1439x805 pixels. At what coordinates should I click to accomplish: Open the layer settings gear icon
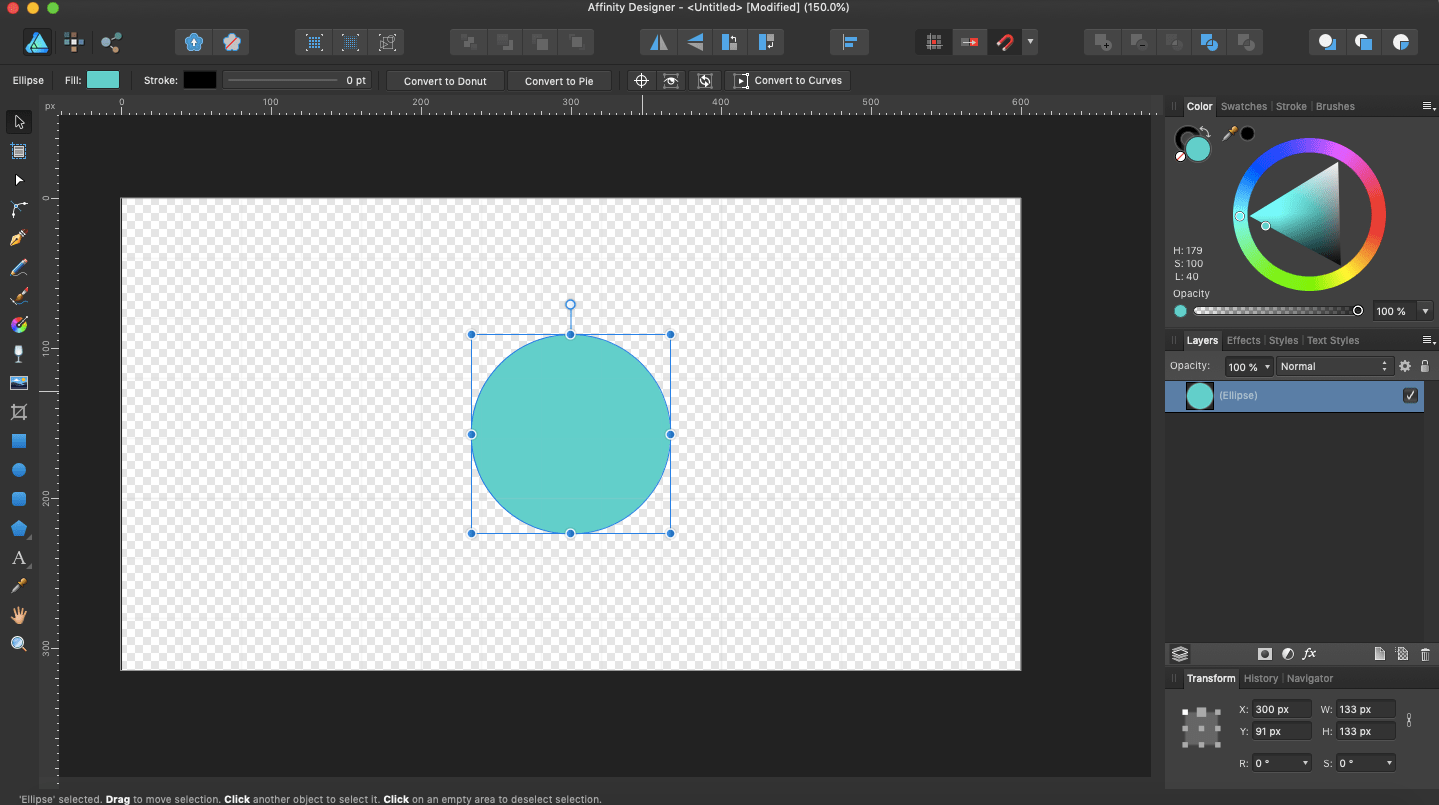tap(1405, 367)
